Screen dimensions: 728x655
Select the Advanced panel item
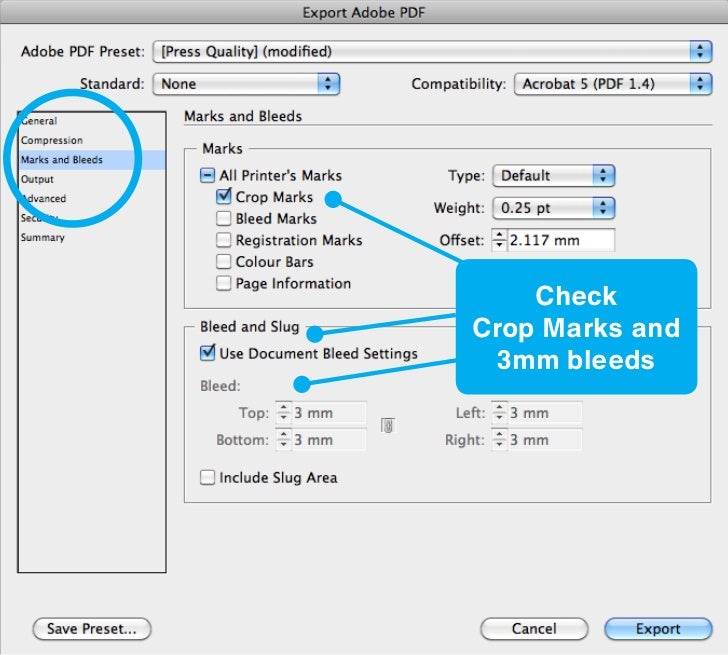(x=92, y=199)
